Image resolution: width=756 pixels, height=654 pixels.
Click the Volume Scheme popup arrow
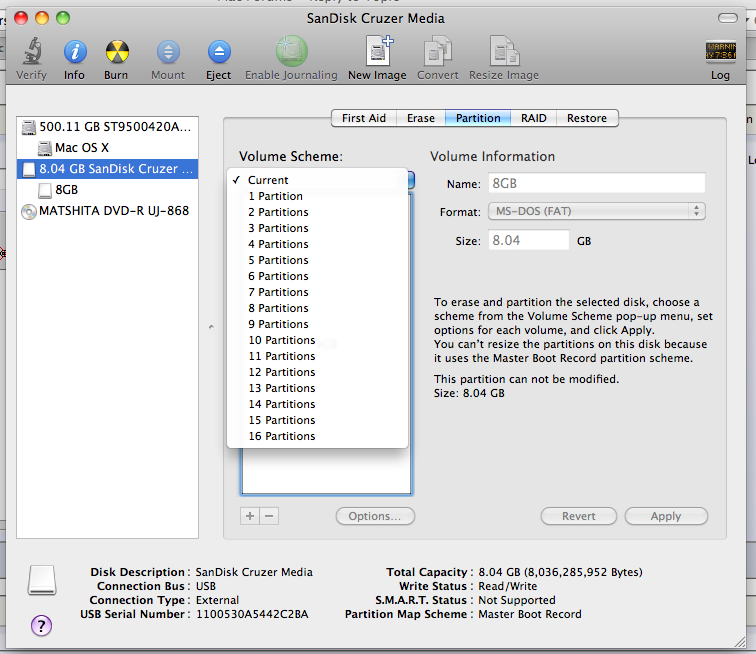click(411, 180)
